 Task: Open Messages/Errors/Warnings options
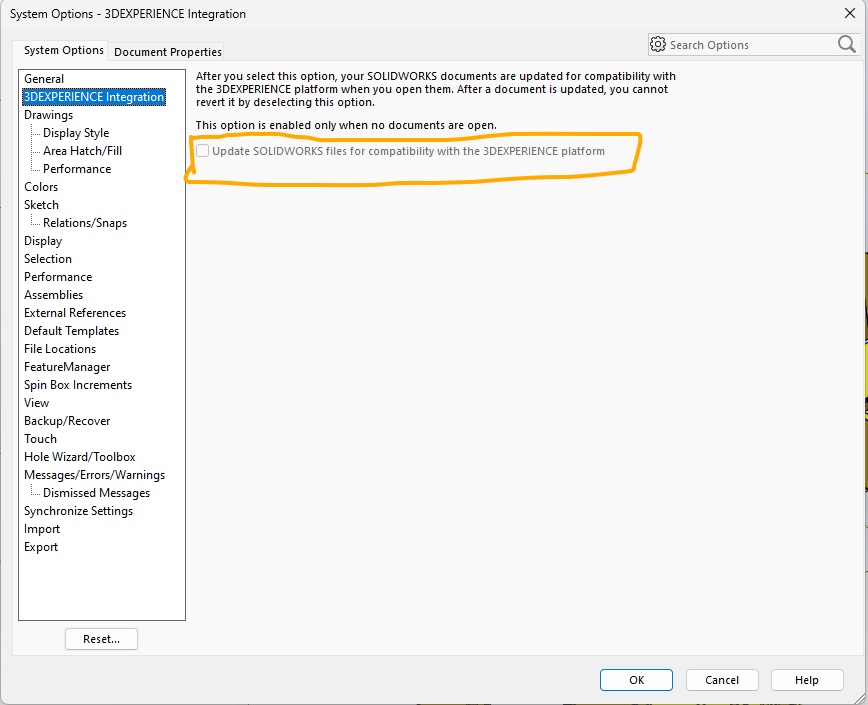coord(94,475)
